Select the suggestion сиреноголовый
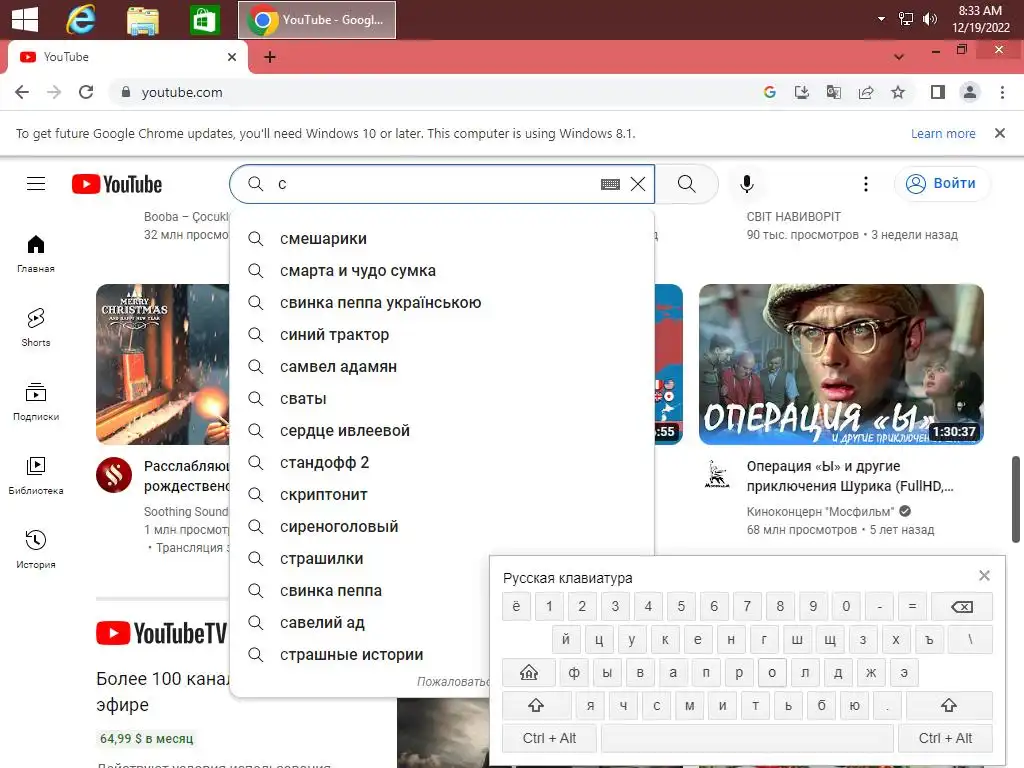The image size is (1024, 768). pyautogui.click(x=442, y=527)
